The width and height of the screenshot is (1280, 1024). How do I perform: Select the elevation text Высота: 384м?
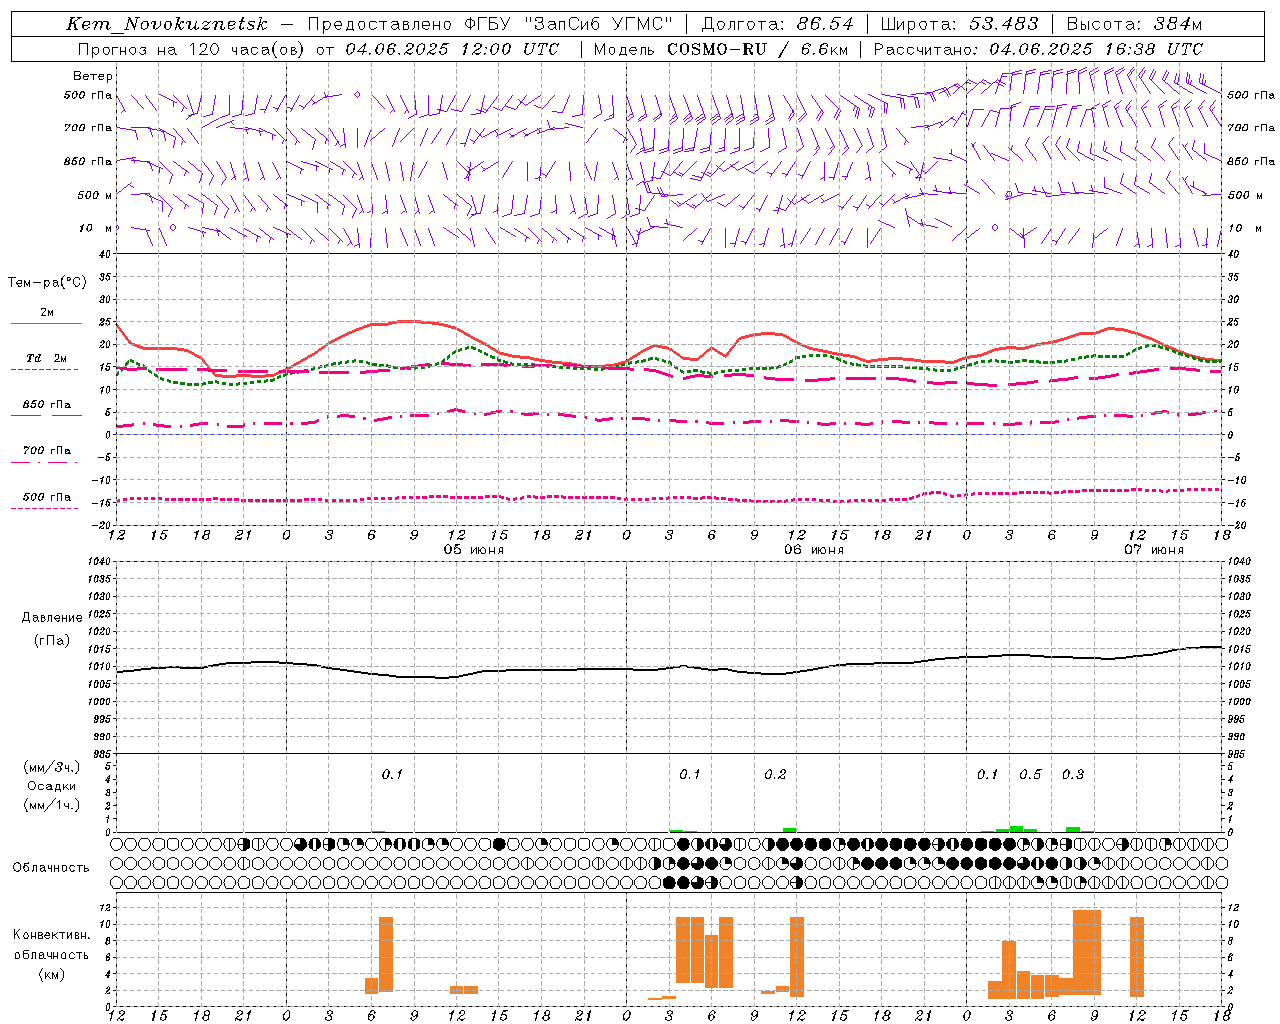1135,24
